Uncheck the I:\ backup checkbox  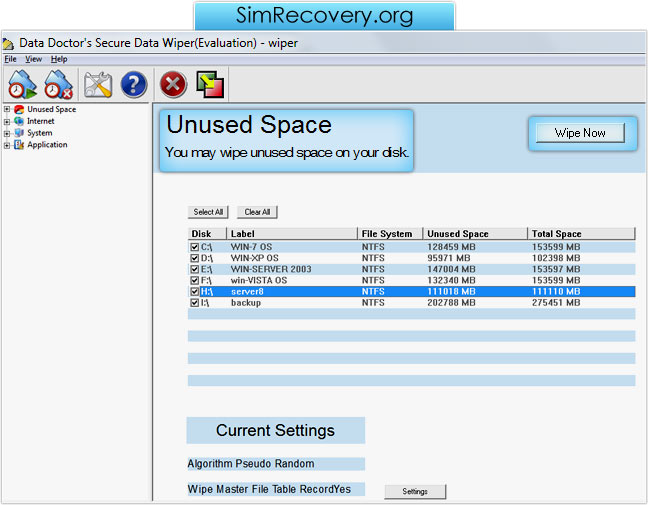pyautogui.click(x=195, y=303)
